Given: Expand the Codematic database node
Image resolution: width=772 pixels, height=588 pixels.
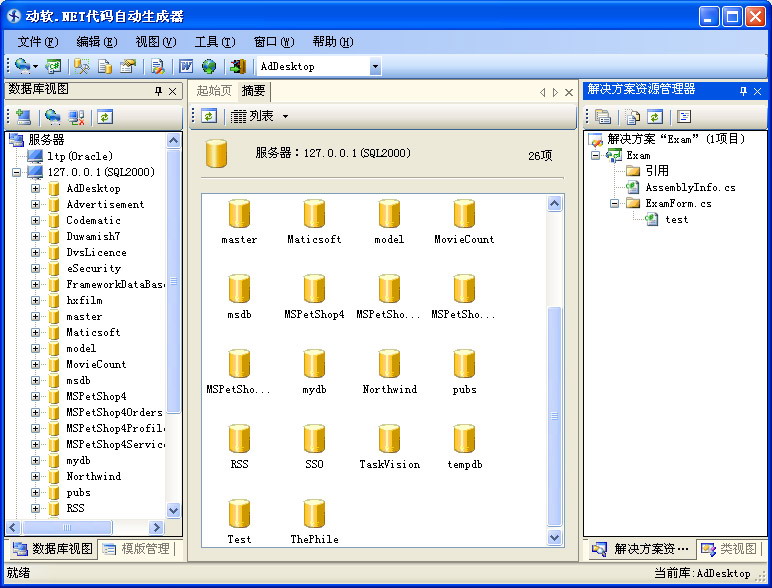Looking at the screenshot, I should point(35,221).
